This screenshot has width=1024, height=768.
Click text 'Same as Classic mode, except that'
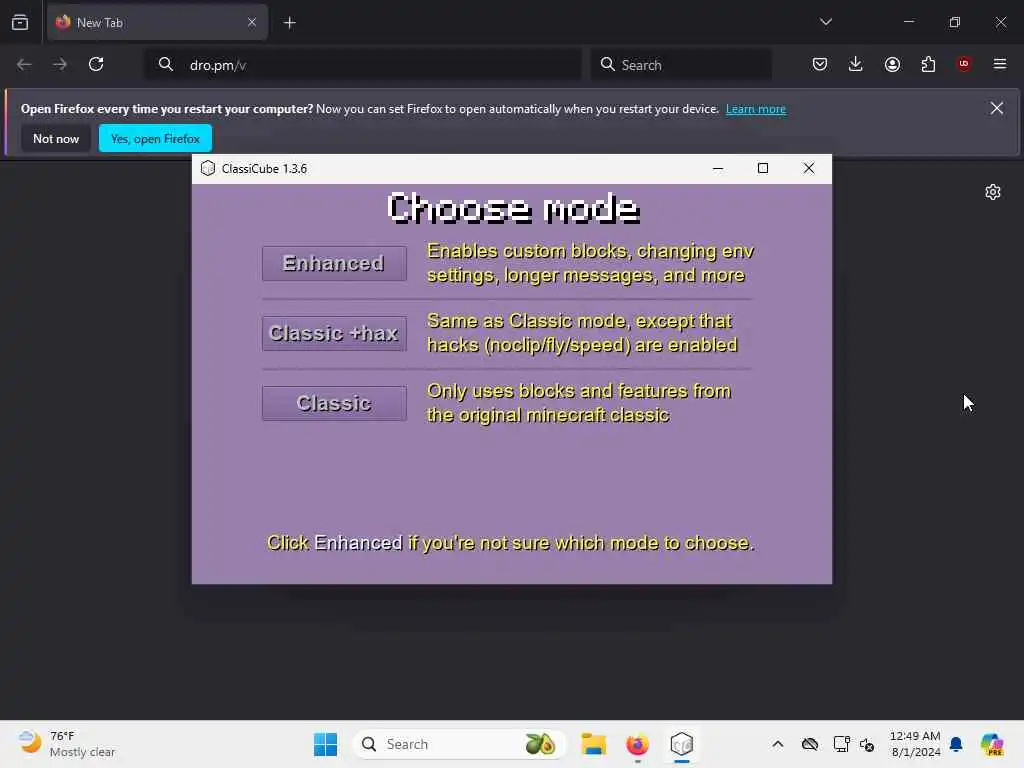tap(579, 321)
